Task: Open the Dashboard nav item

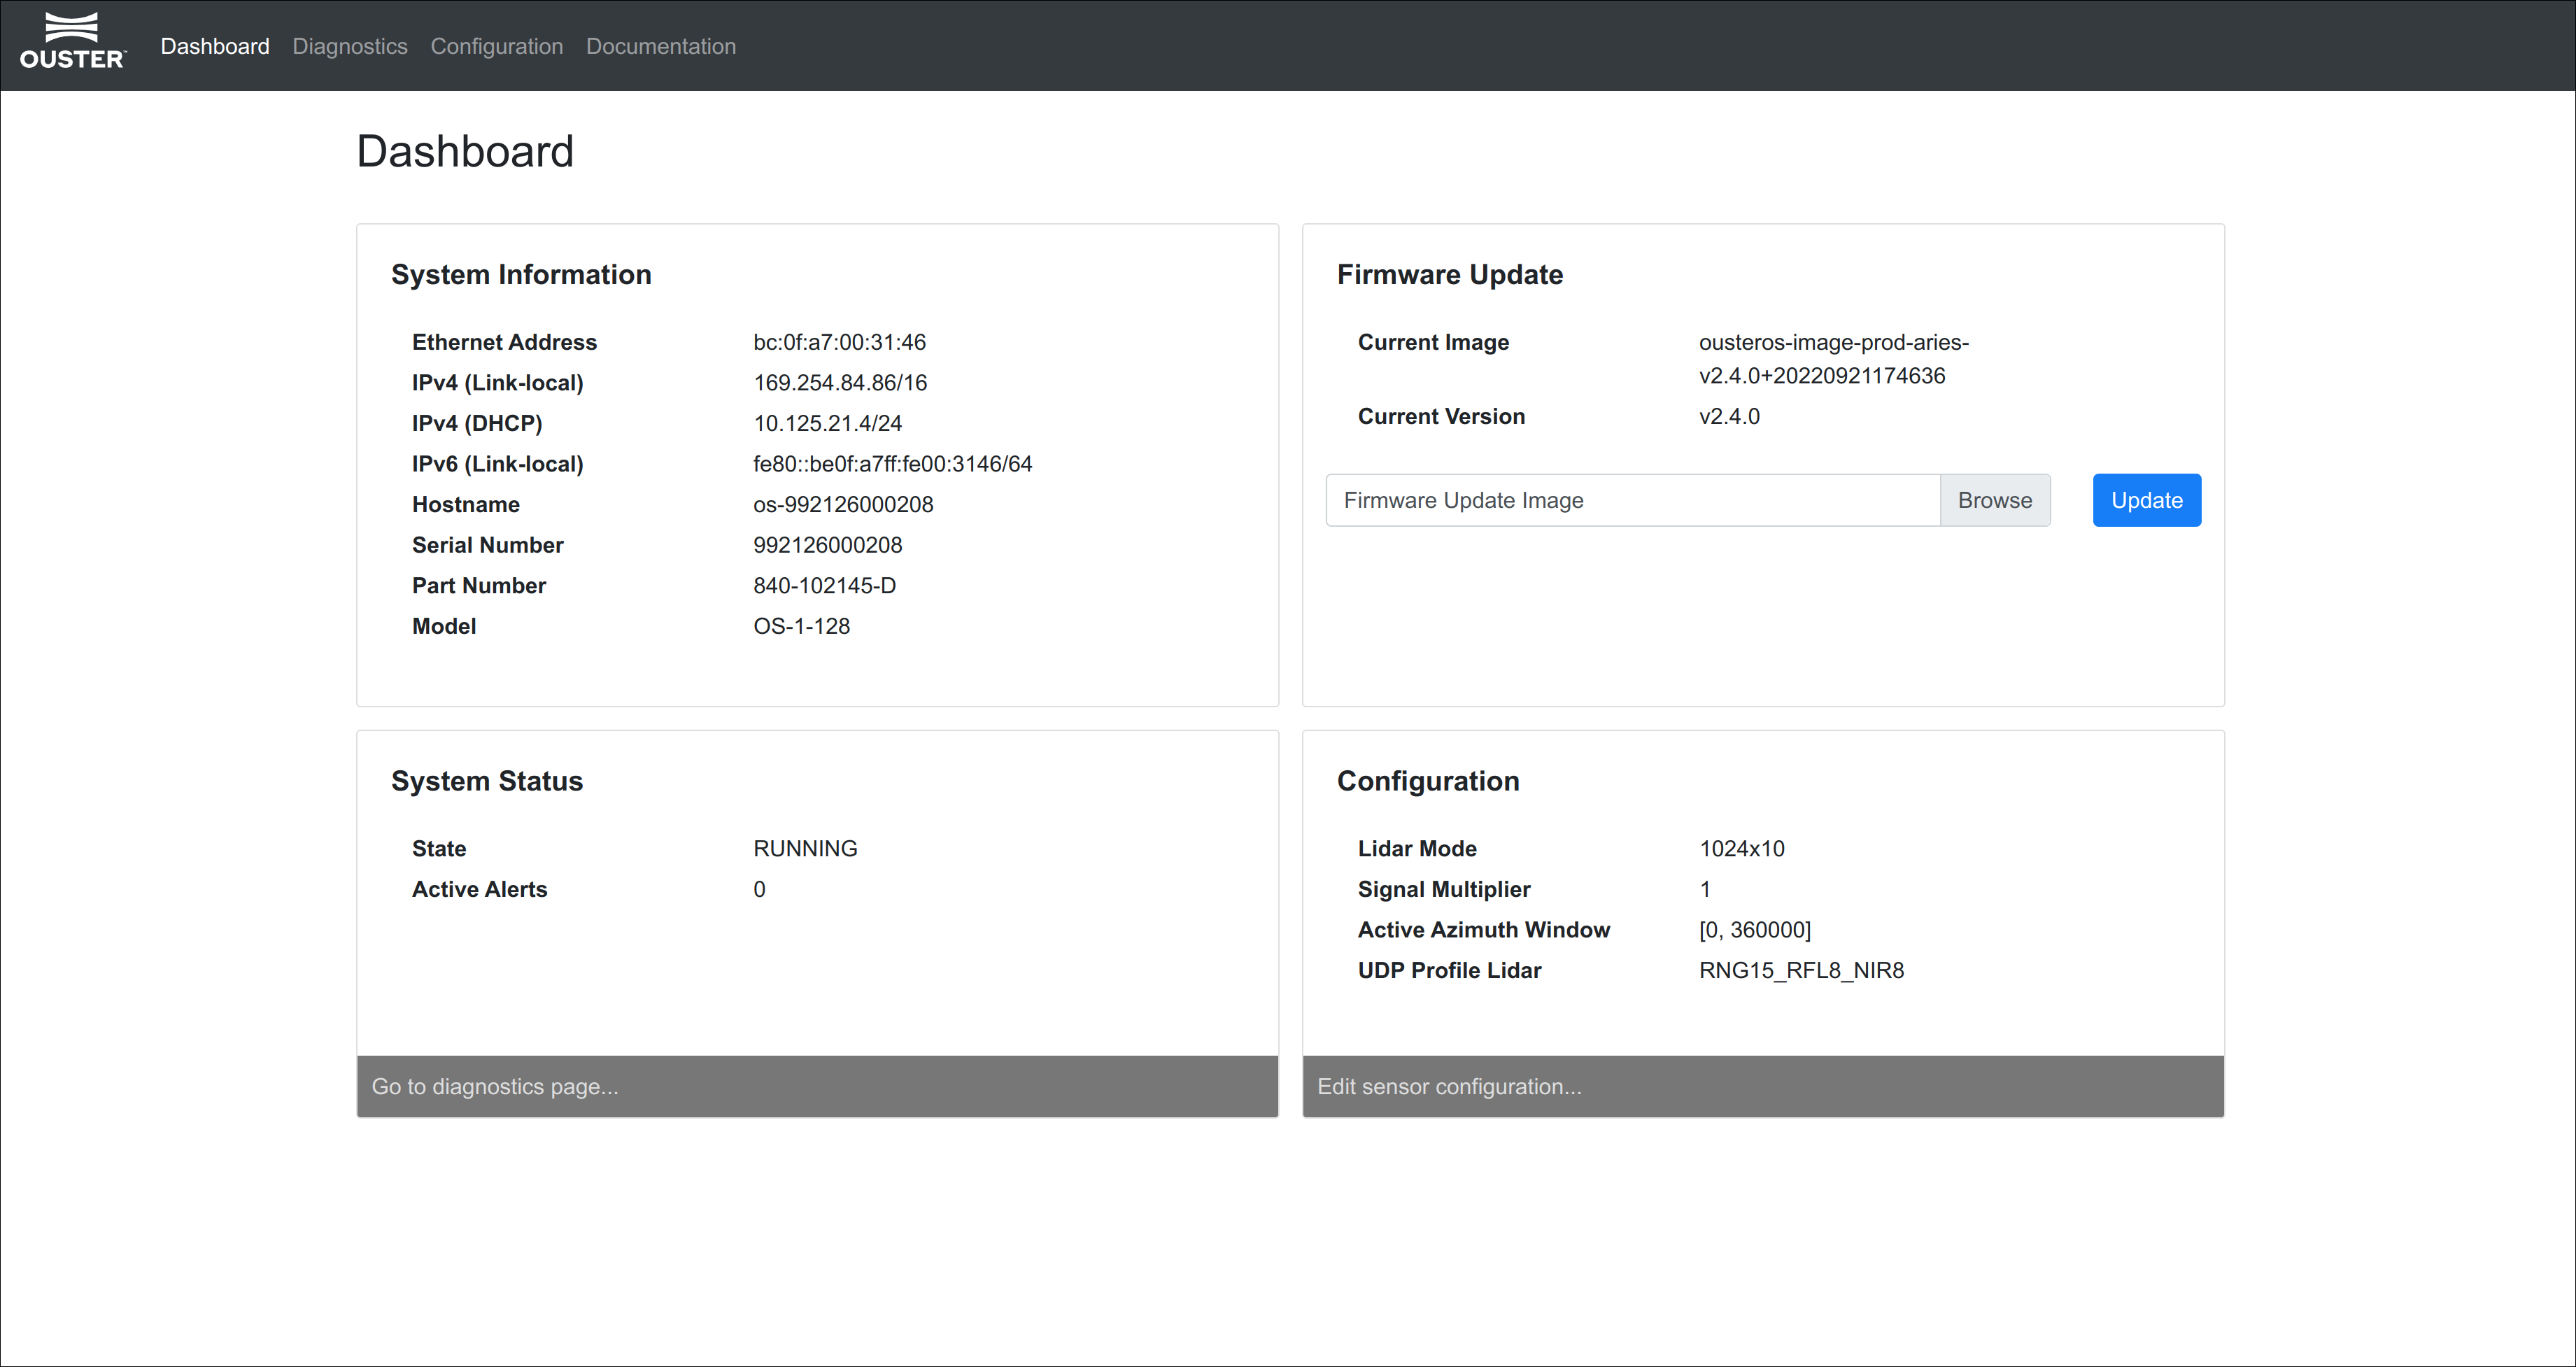Action: (215, 46)
